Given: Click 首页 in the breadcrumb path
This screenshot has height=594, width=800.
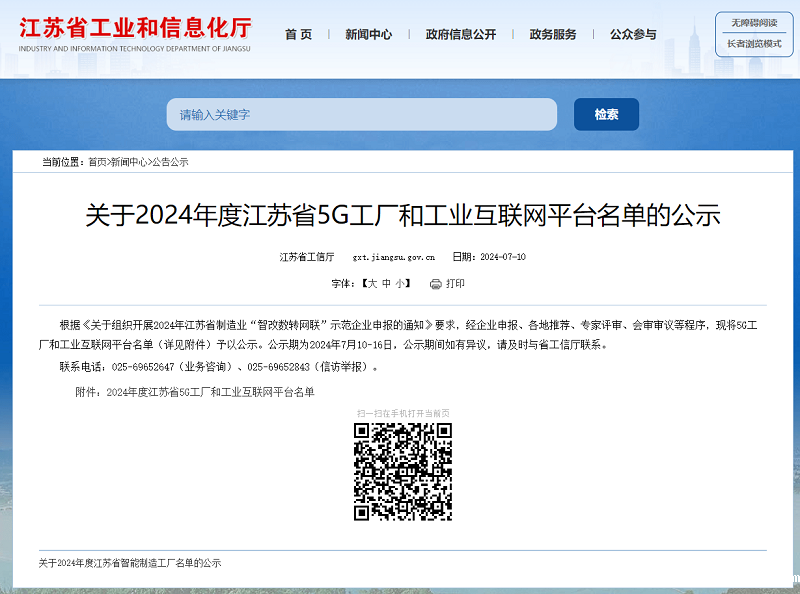Looking at the screenshot, I should click(x=97, y=162).
